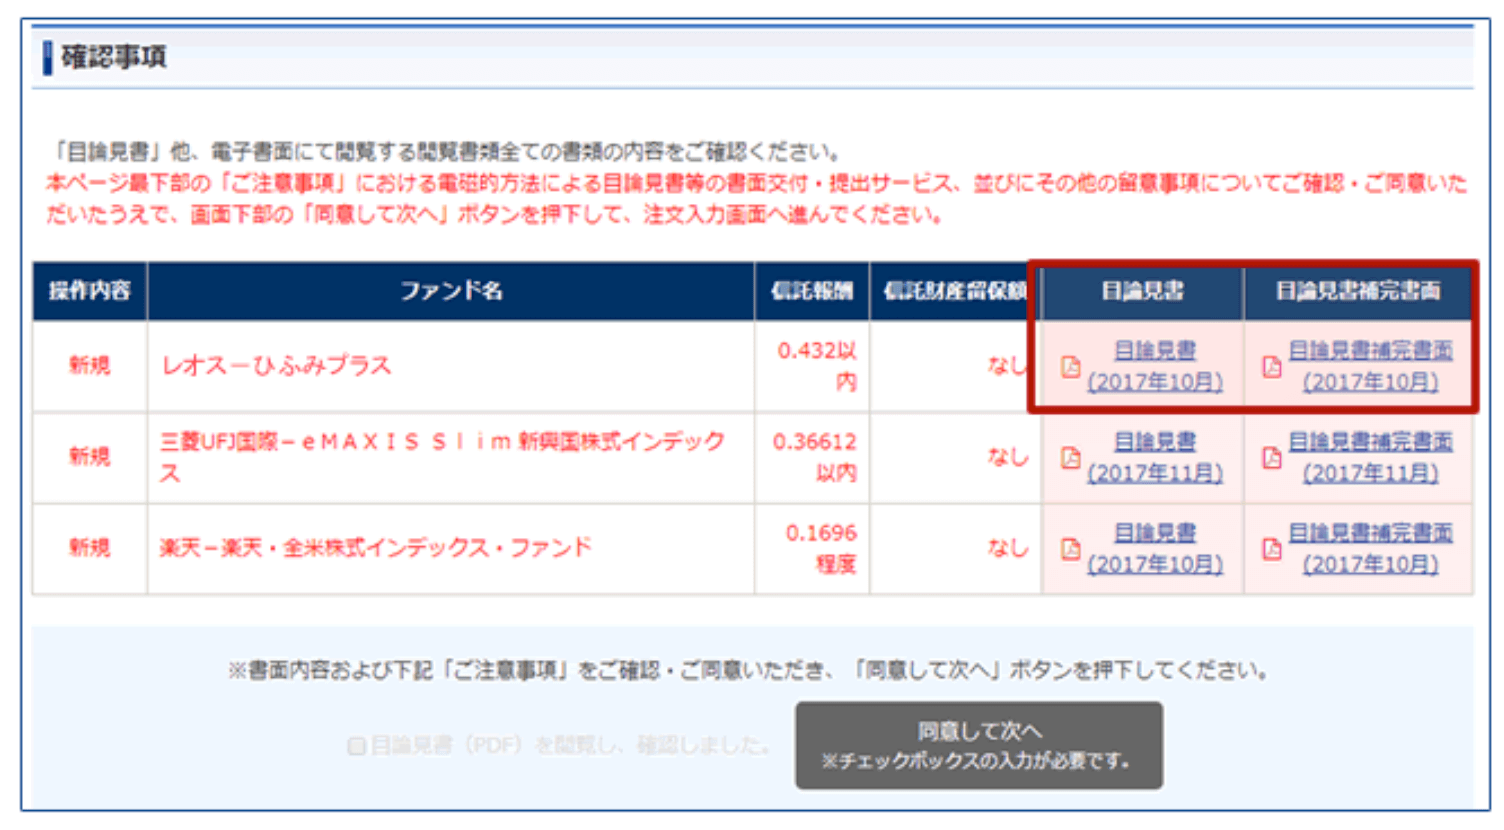1504x830 pixels.
Task: Open 目論見書 (2017年10月) link for レオス－ひふみプラス
Action: [1155, 366]
